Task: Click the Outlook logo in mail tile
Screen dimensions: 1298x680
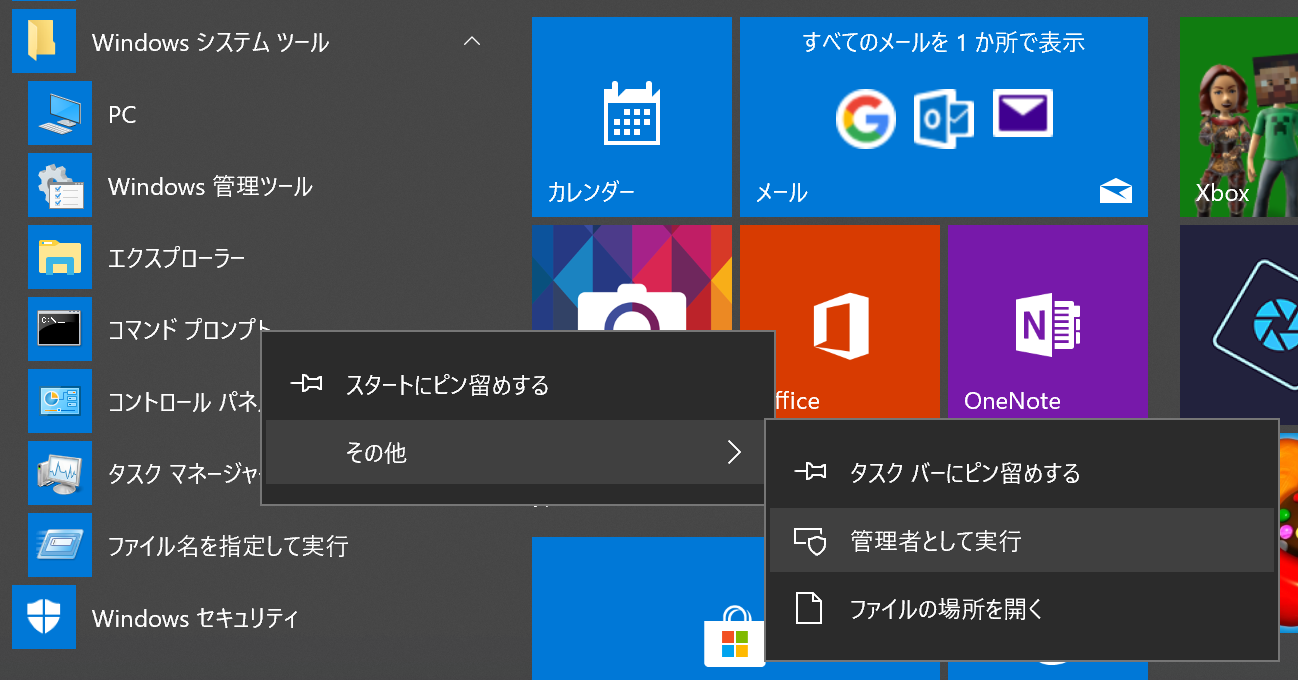Action: pyautogui.click(x=944, y=117)
